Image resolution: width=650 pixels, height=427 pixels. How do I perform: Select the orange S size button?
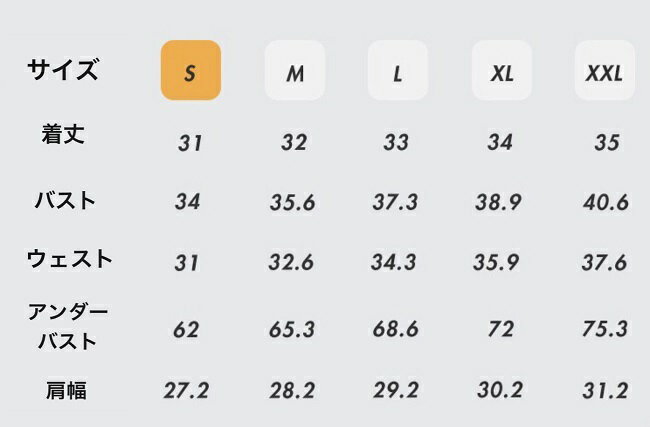(x=191, y=70)
